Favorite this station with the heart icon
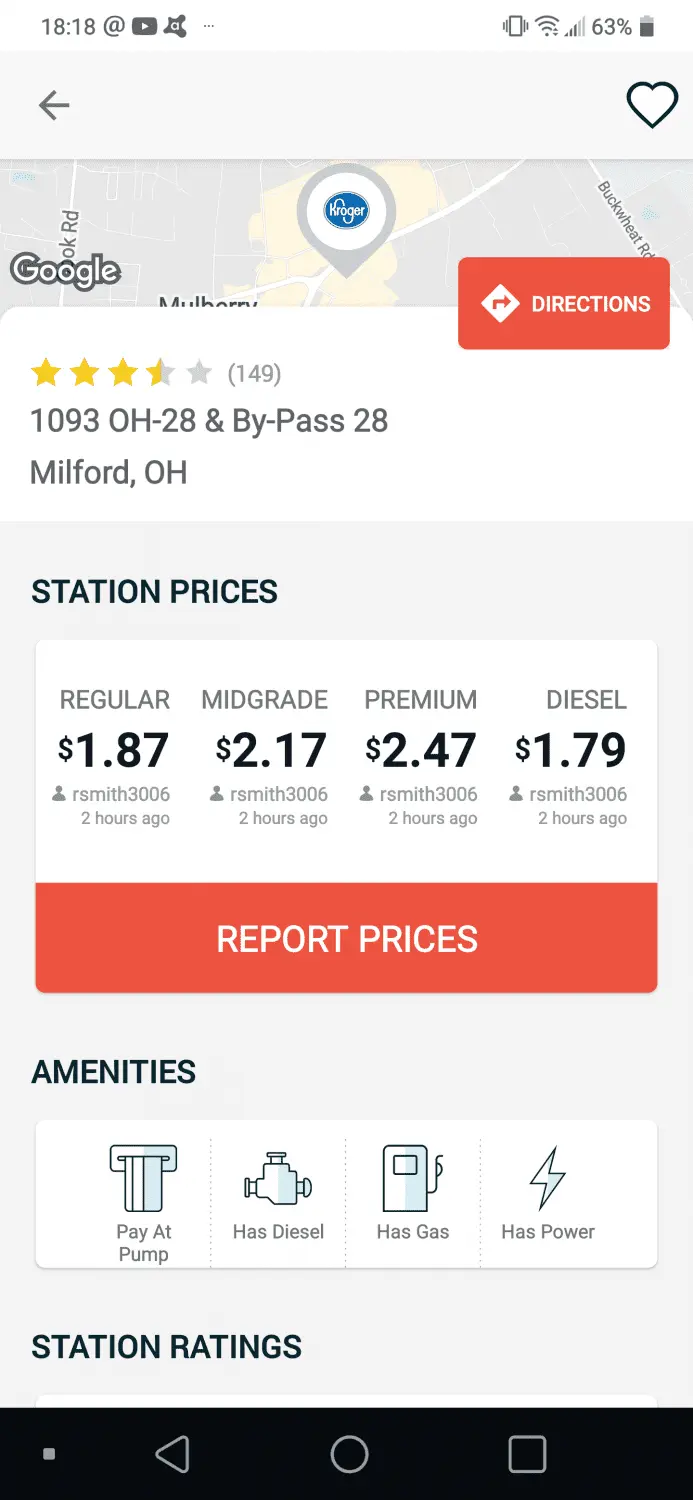The width and height of the screenshot is (693, 1500). pos(651,105)
